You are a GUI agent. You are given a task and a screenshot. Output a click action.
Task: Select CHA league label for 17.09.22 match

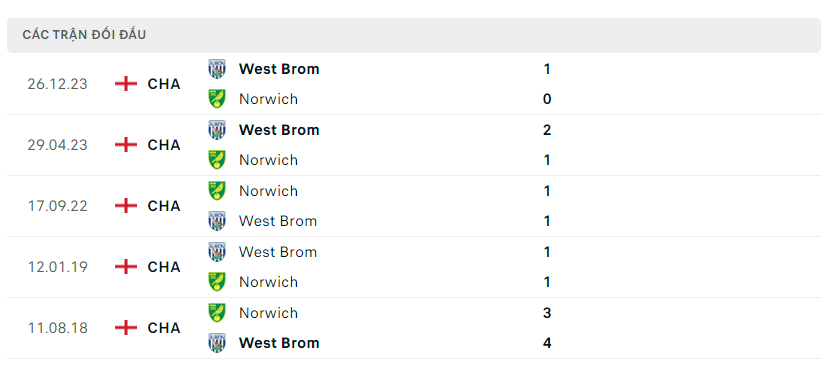pos(164,206)
